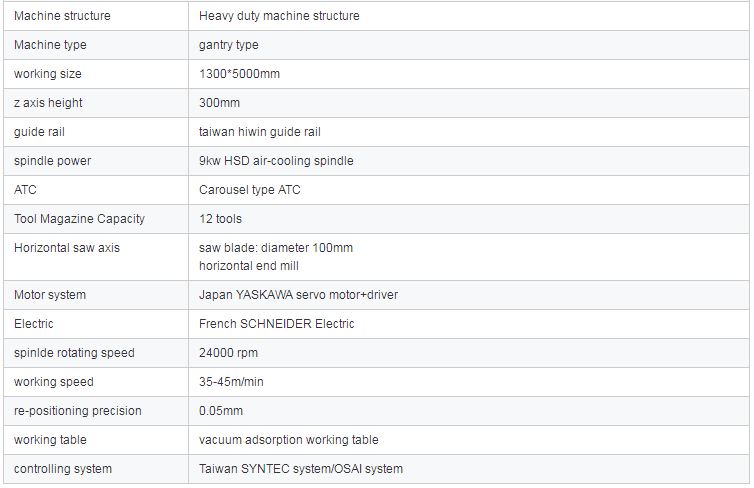This screenshot has height=488, width=754.
Task: Select the 12 tools value
Action: click(x=220, y=219)
